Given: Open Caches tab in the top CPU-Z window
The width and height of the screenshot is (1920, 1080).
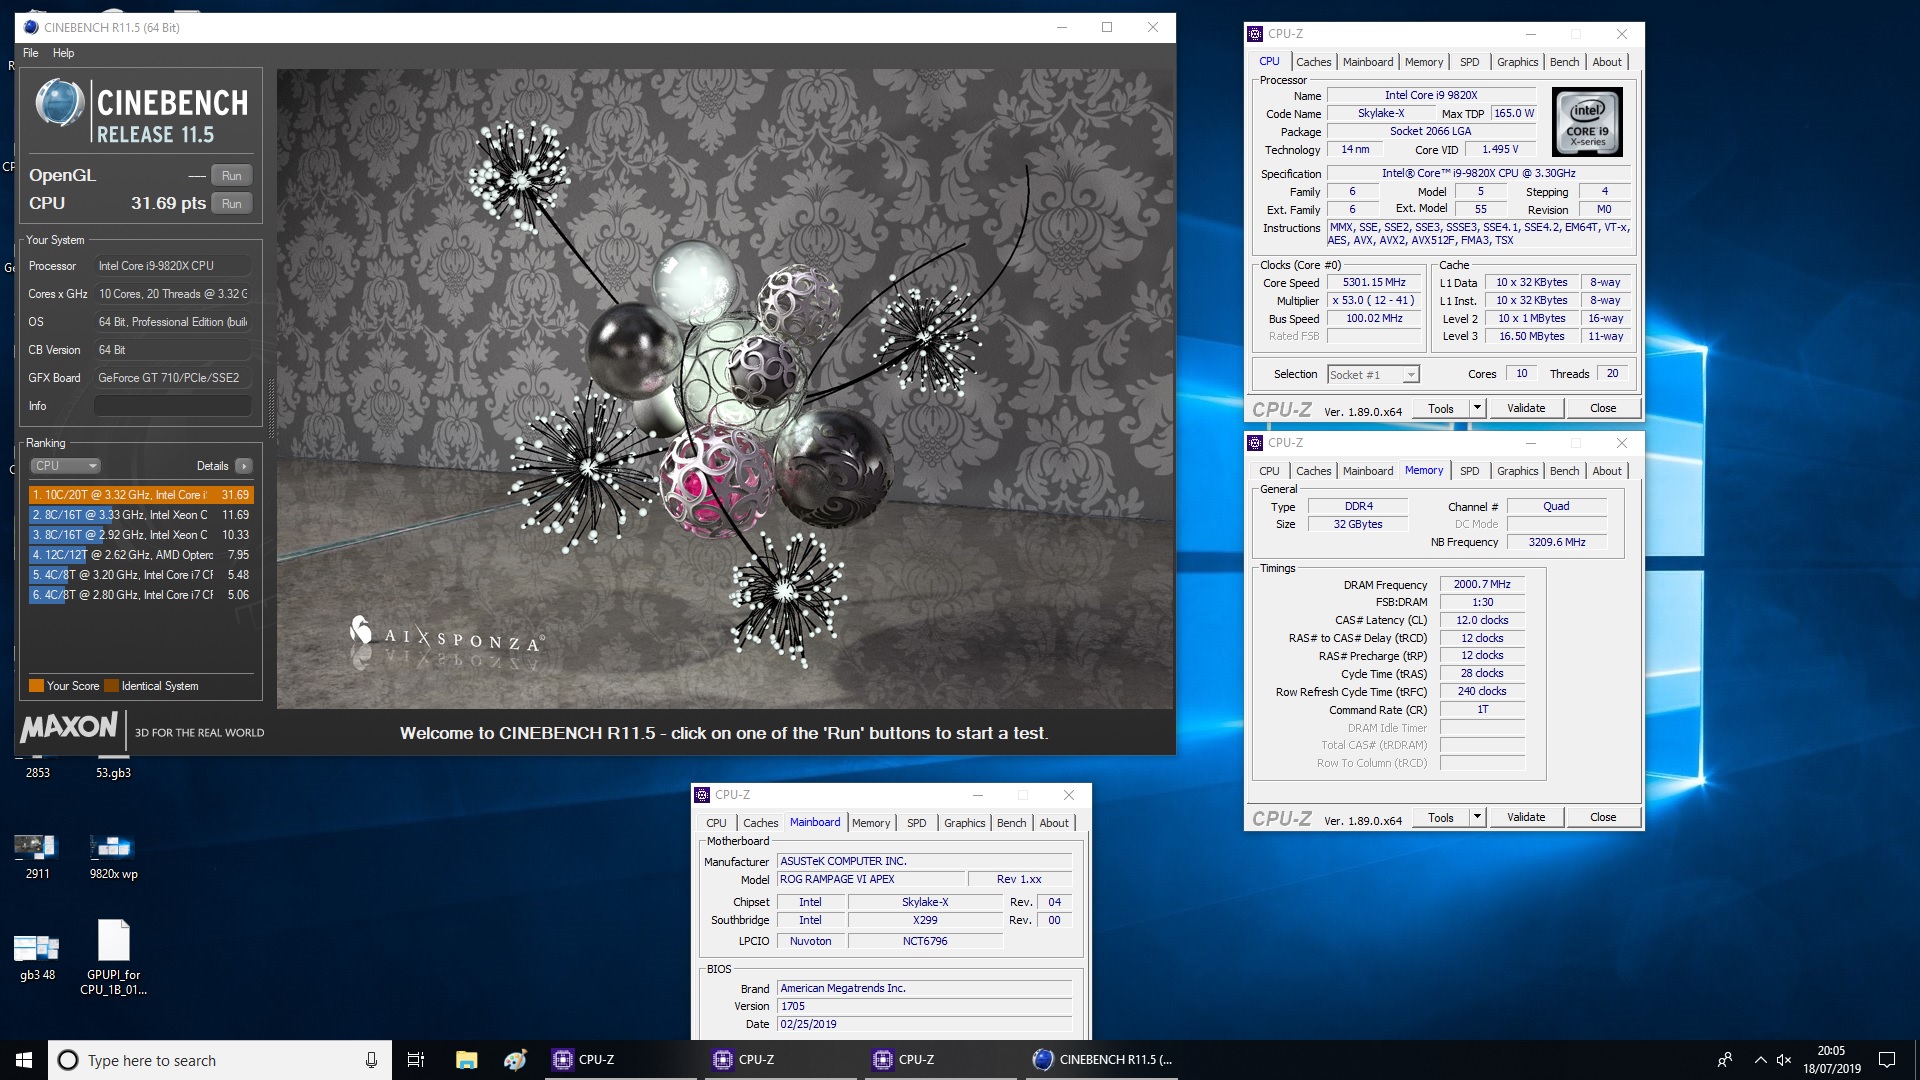Looking at the screenshot, I should pyautogui.click(x=1313, y=62).
